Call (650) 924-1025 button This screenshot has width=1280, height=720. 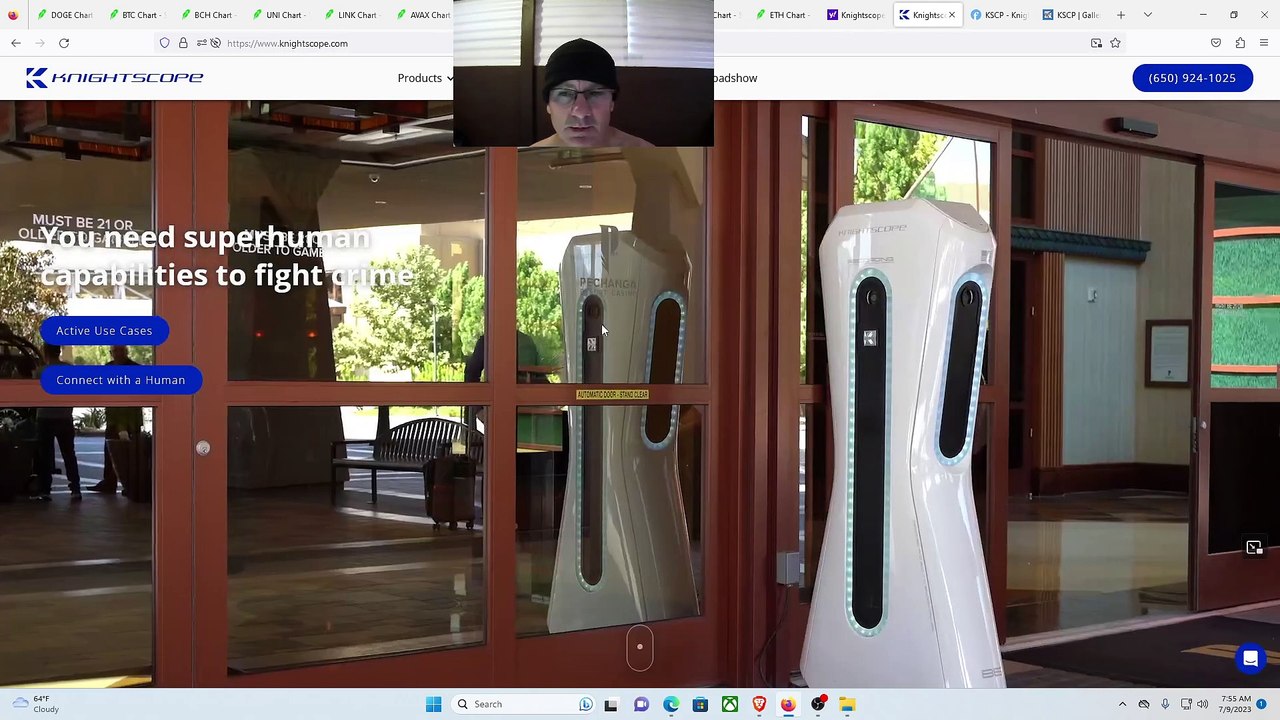point(1192,78)
